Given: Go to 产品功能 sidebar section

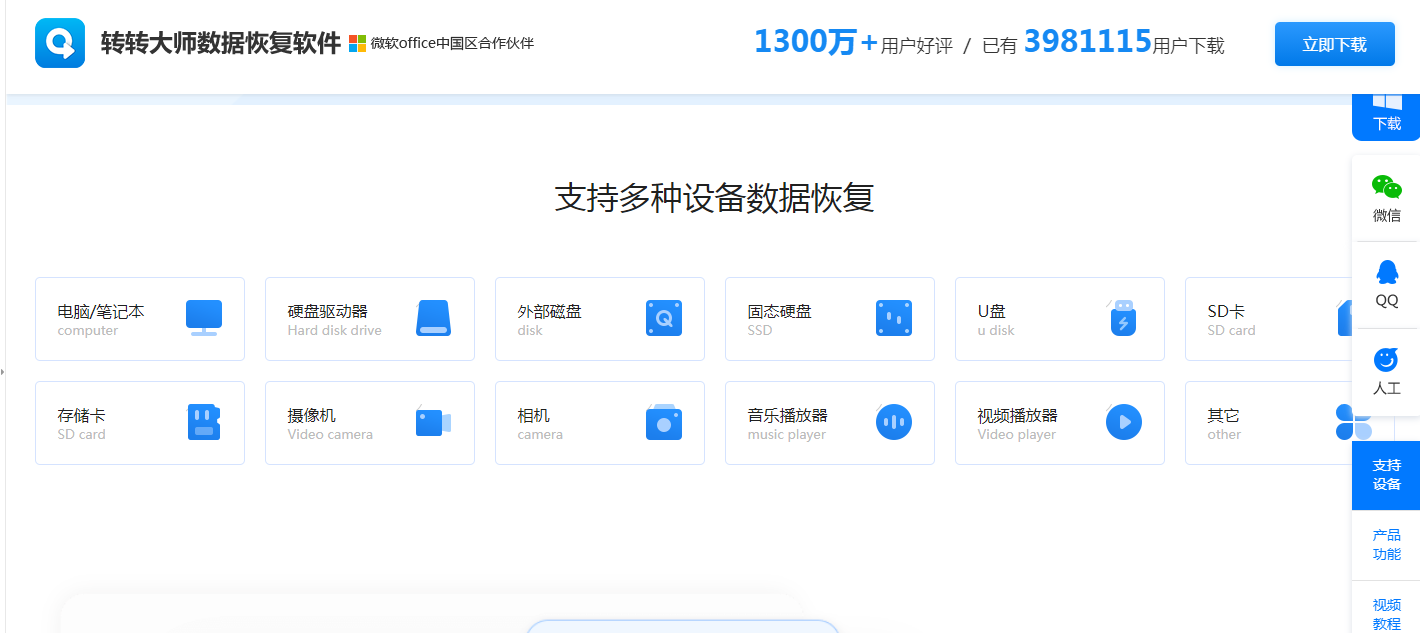Looking at the screenshot, I should [x=1386, y=545].
